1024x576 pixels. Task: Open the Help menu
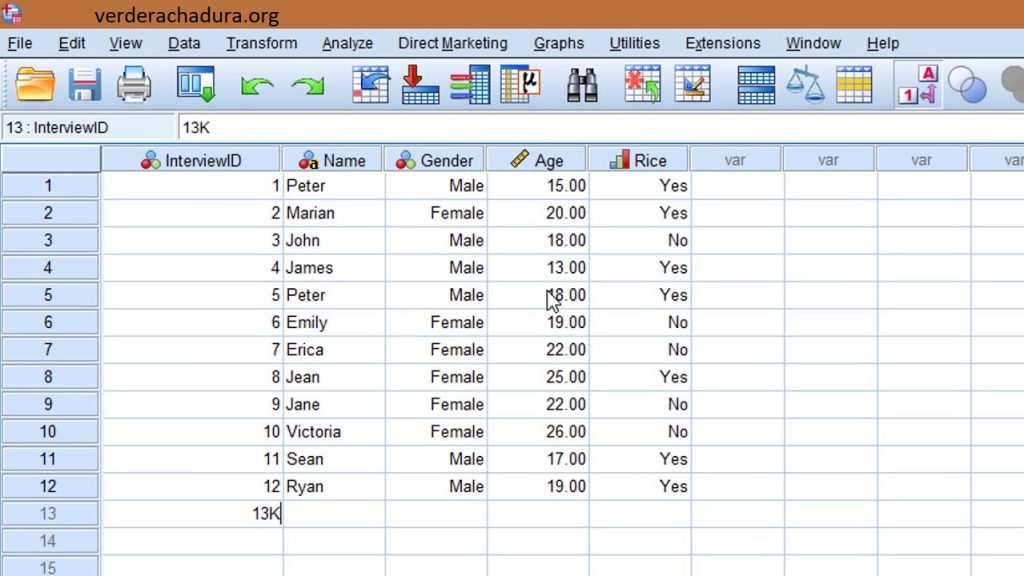tap(883, 43)
